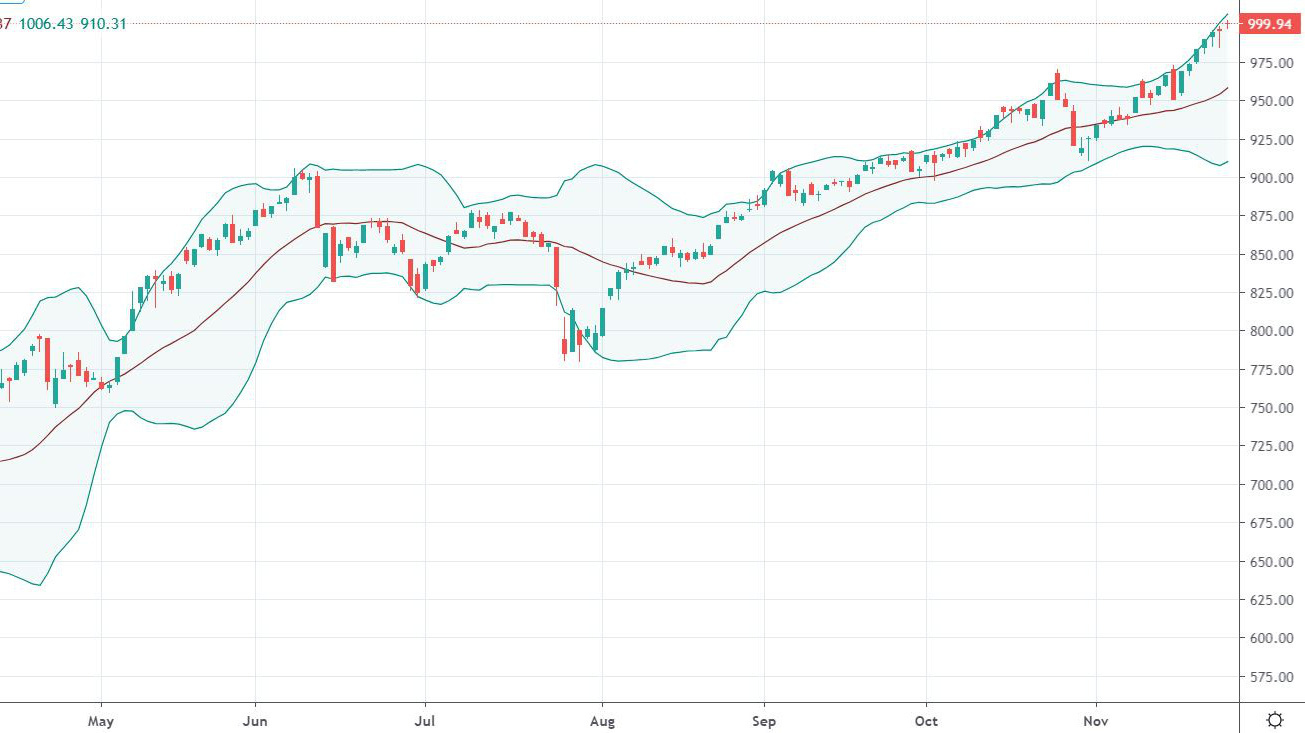This screenshot has width=1305, height=733.
Task: Click the Nov label on time axis
Action: 1096,720
